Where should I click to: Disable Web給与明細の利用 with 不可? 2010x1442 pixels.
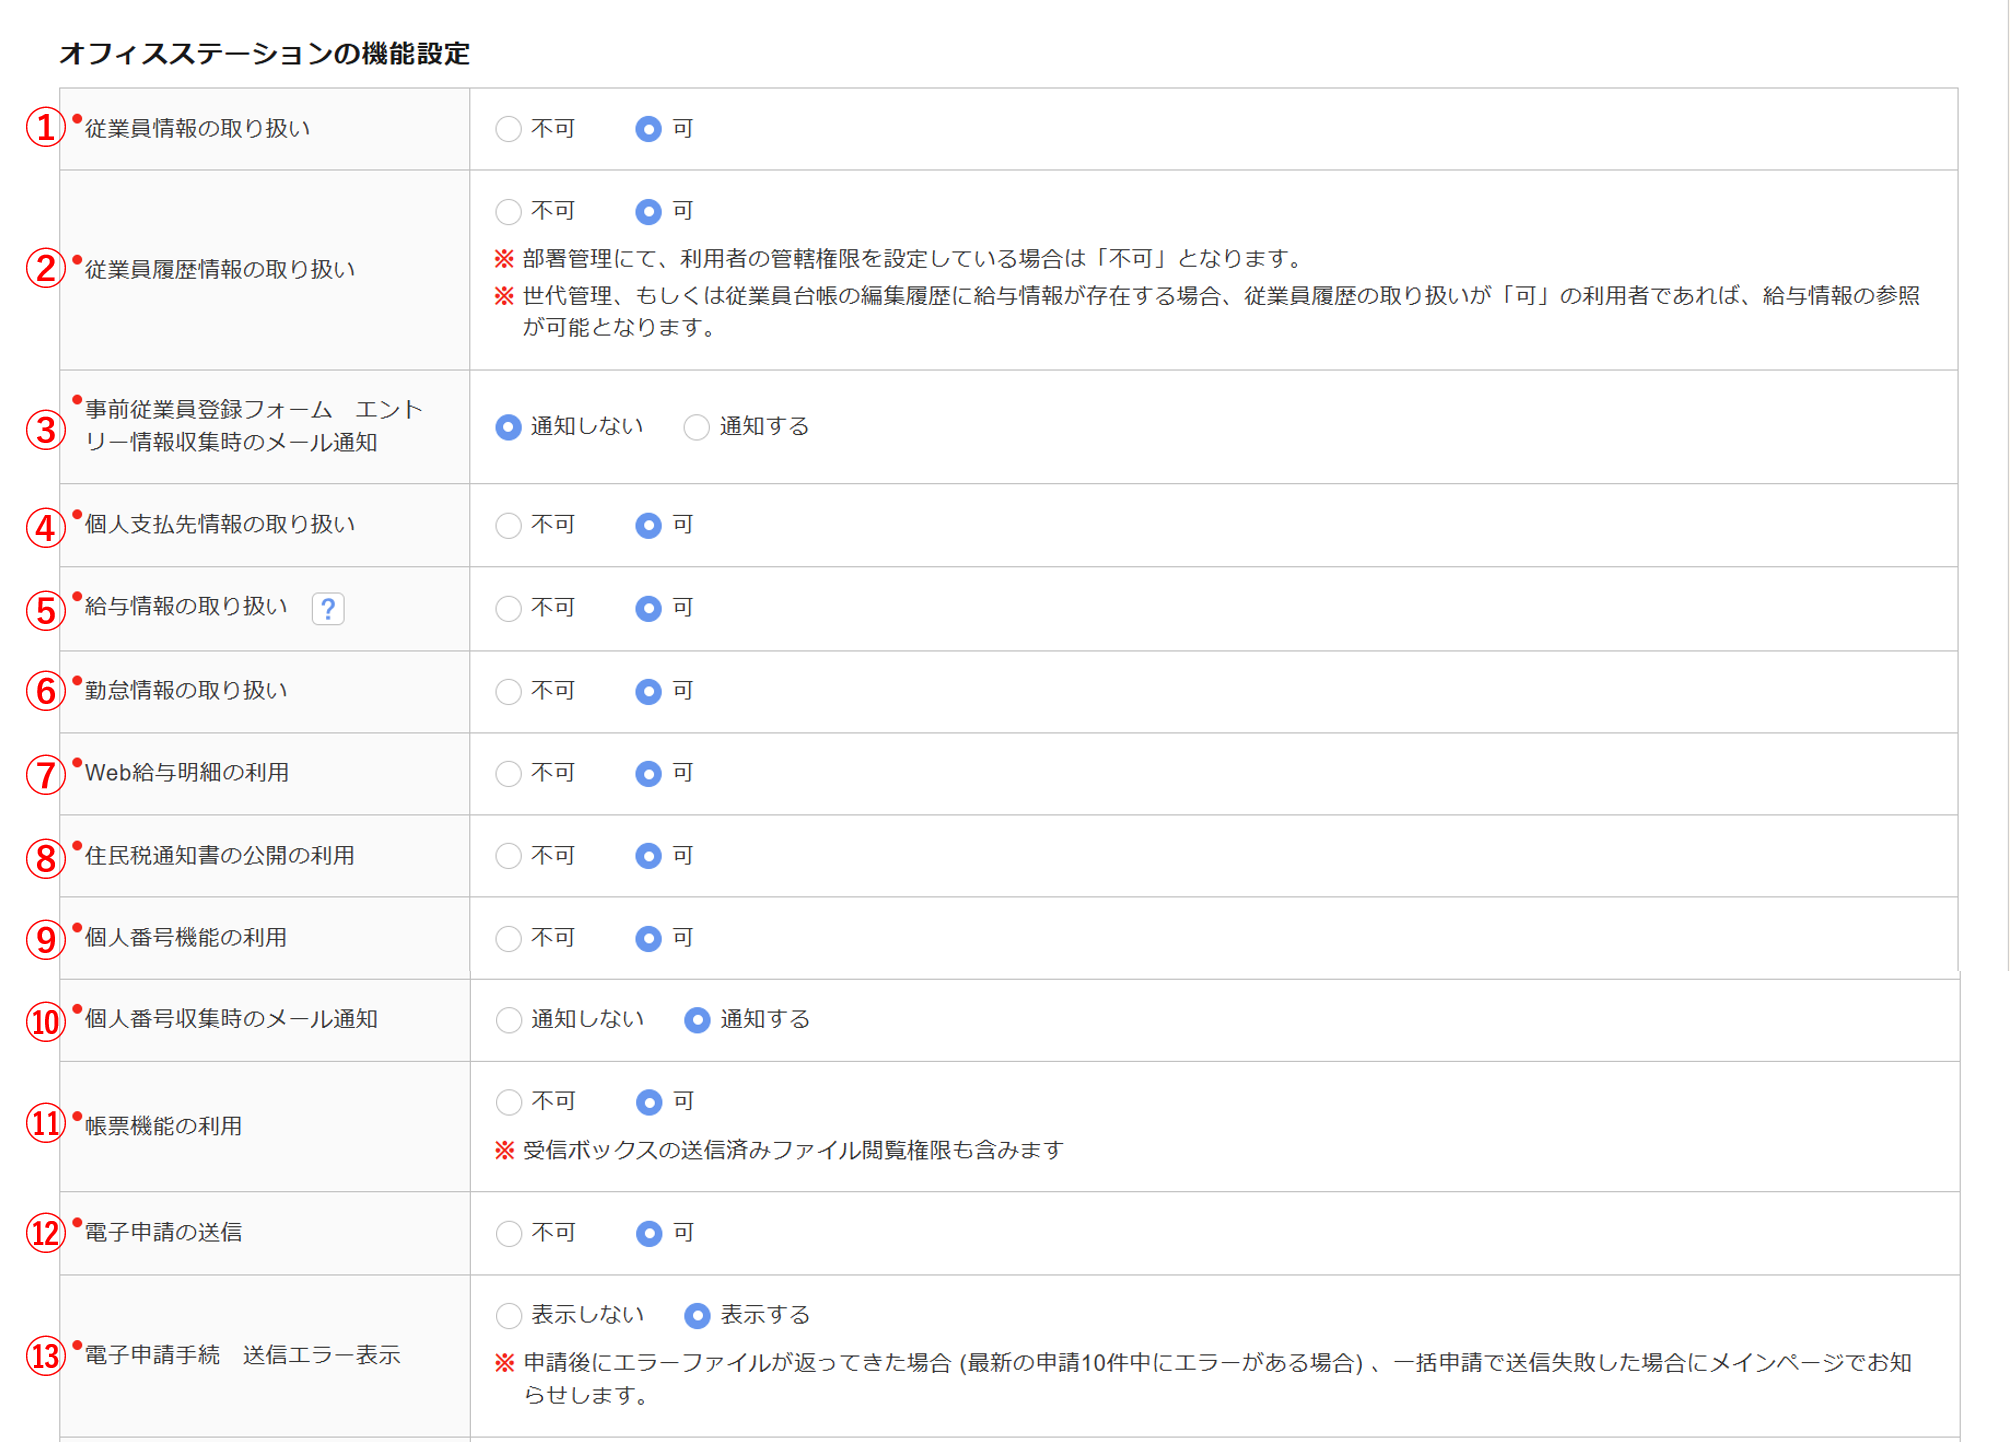[x=508, y=773]
